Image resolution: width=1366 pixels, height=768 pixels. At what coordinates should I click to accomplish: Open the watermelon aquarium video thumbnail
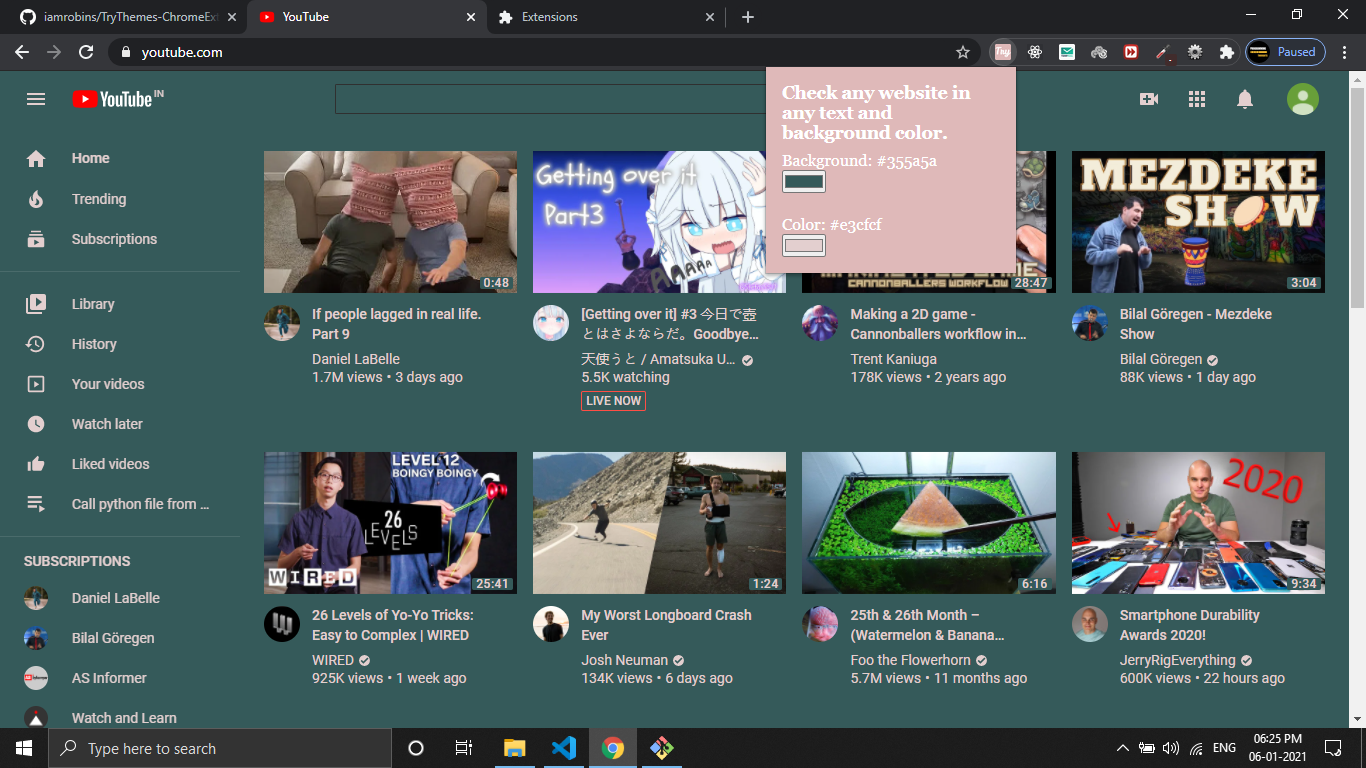click(x=929, y=523)
